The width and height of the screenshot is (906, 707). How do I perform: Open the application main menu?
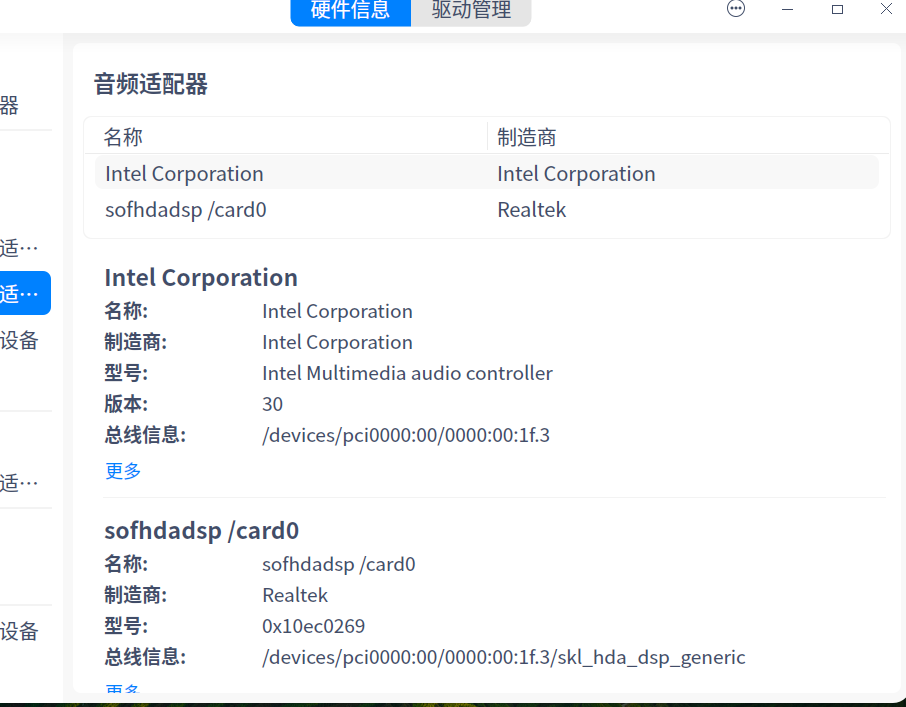pos(735,9)
